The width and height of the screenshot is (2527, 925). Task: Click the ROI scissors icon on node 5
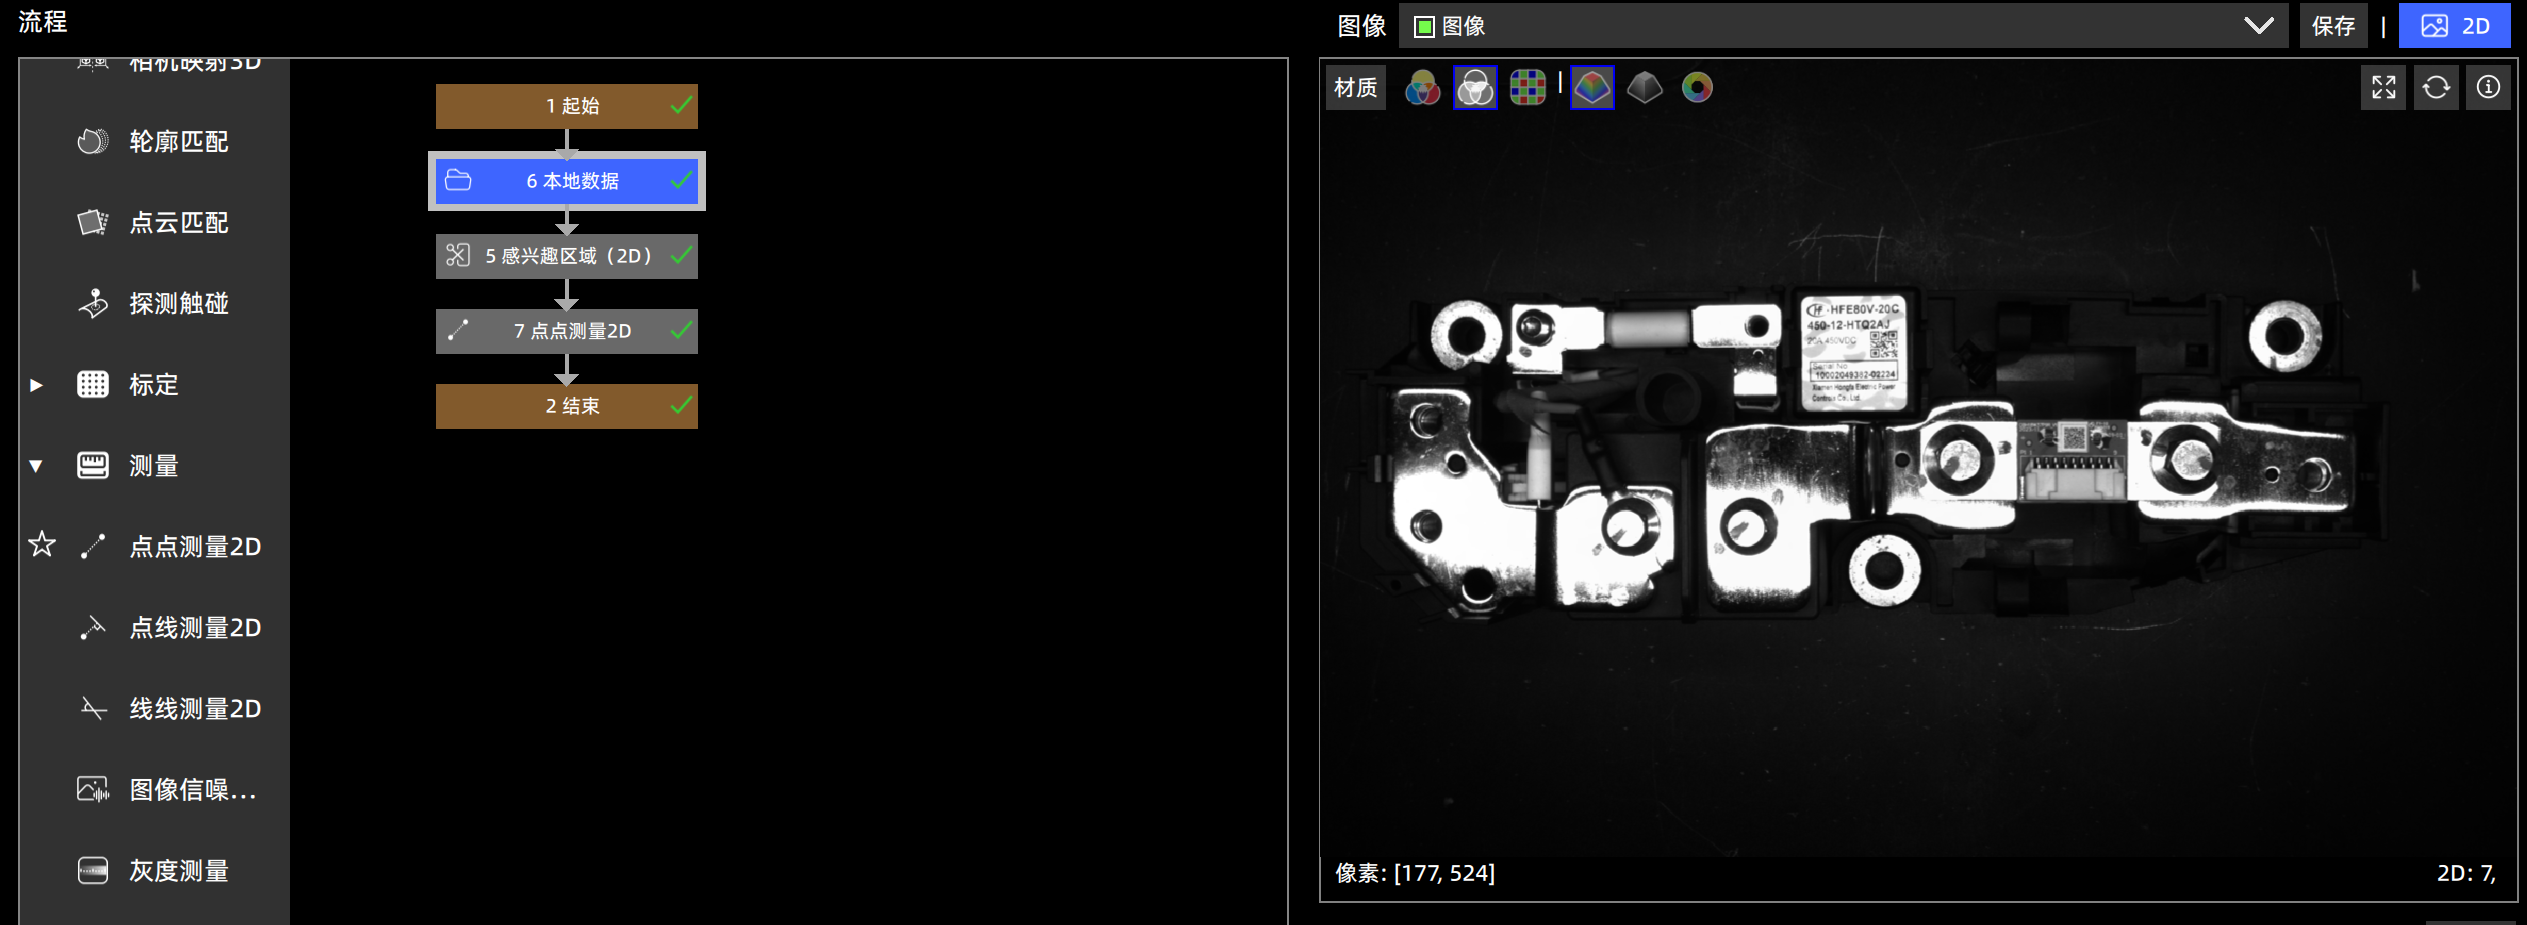pos(458,255)
